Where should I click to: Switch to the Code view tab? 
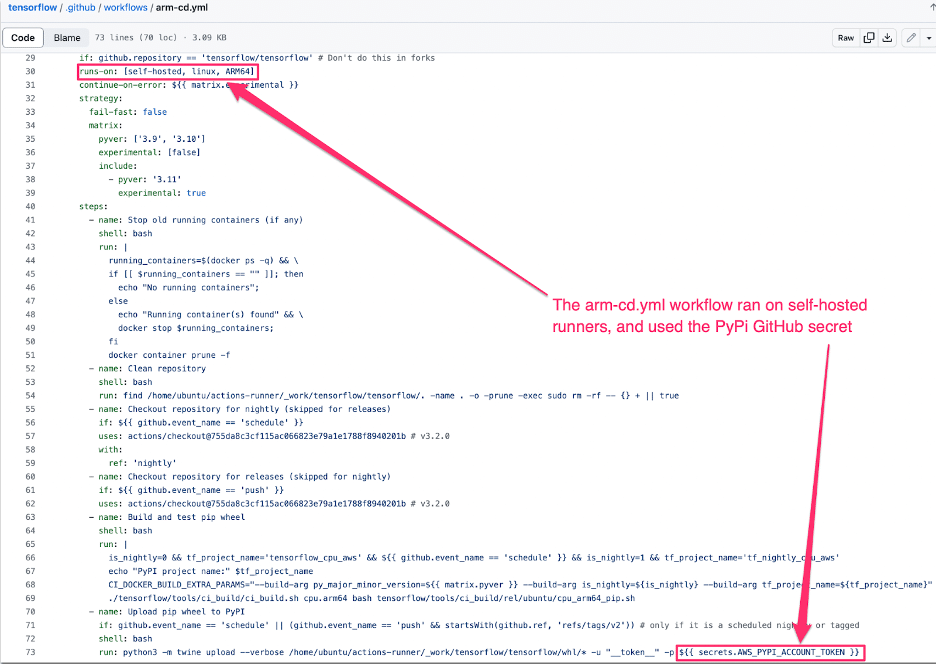(23, 38)
